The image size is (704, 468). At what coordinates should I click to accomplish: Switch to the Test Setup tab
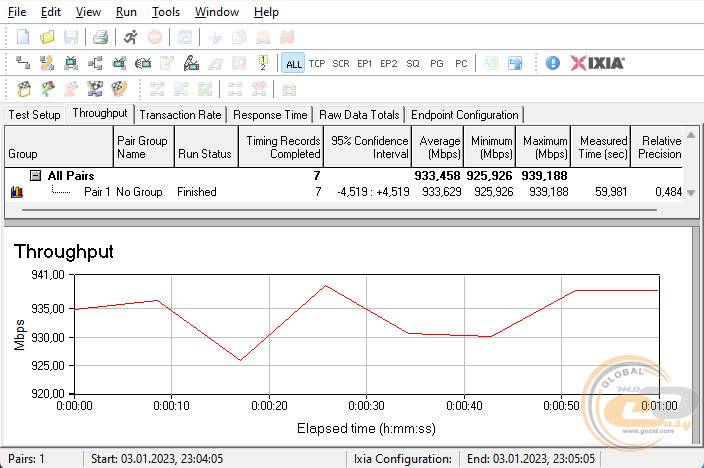click(x=35, y=115)
